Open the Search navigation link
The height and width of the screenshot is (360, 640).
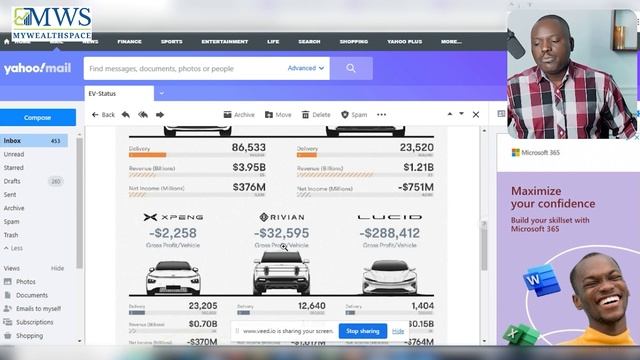[309, 42]
